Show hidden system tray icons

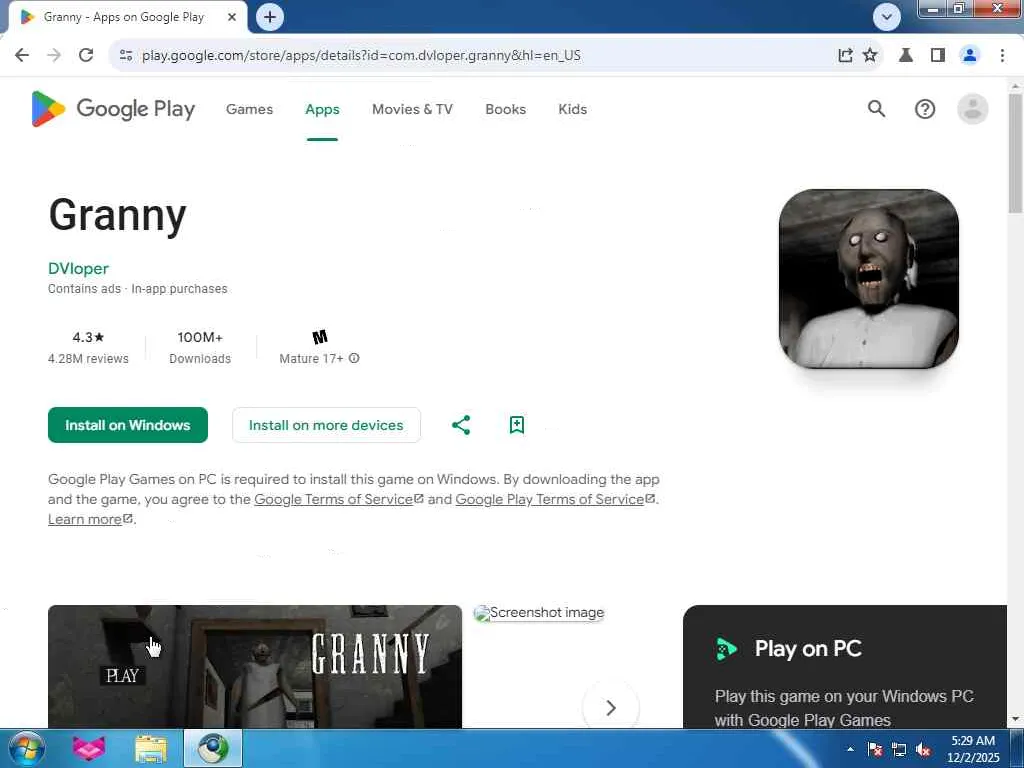[x=850, y=749]
